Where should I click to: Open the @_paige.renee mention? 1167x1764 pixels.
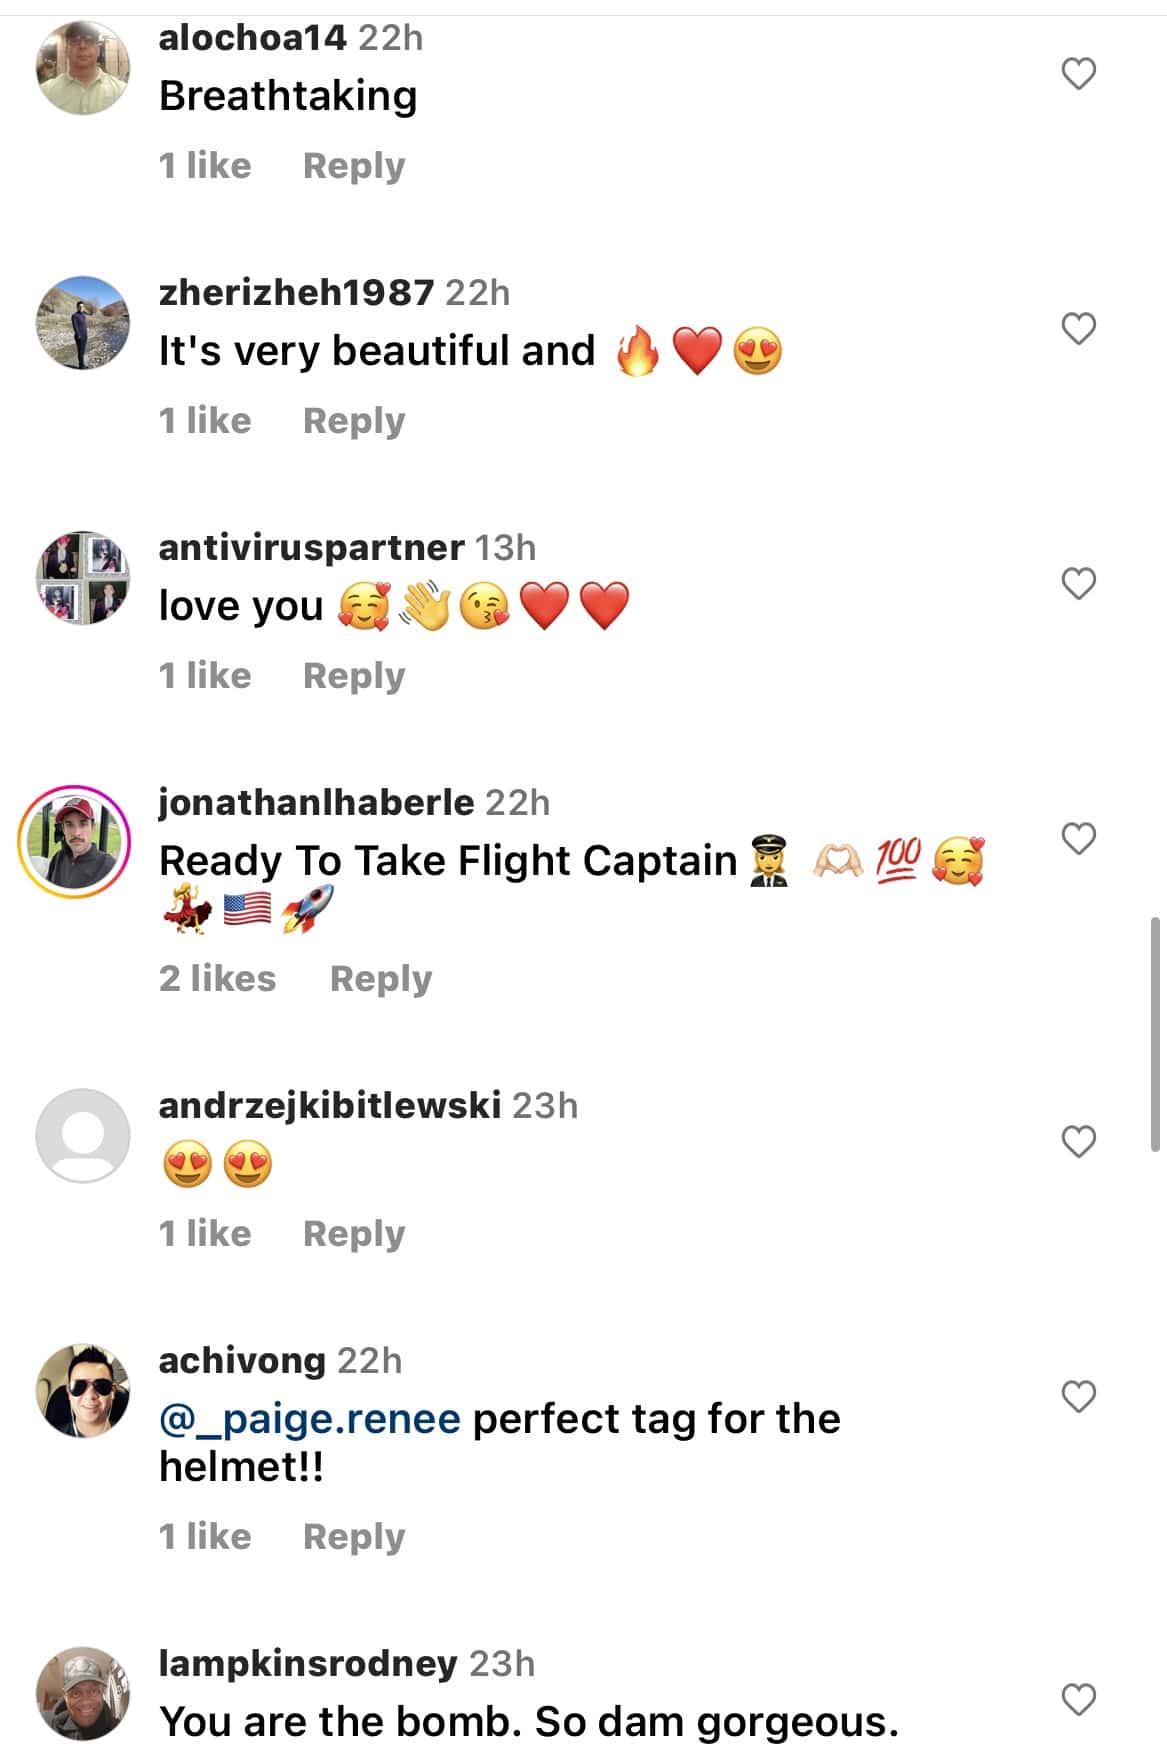(310, 1419)
